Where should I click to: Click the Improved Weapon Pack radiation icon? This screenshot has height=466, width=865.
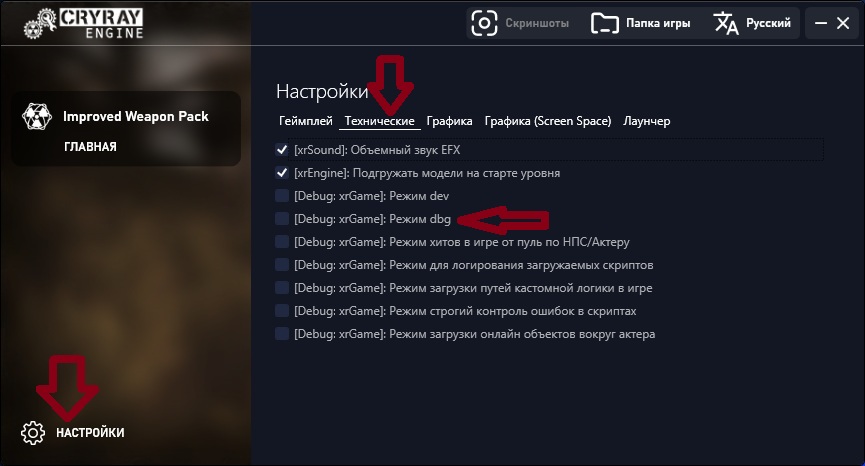(x=37, y=116)
